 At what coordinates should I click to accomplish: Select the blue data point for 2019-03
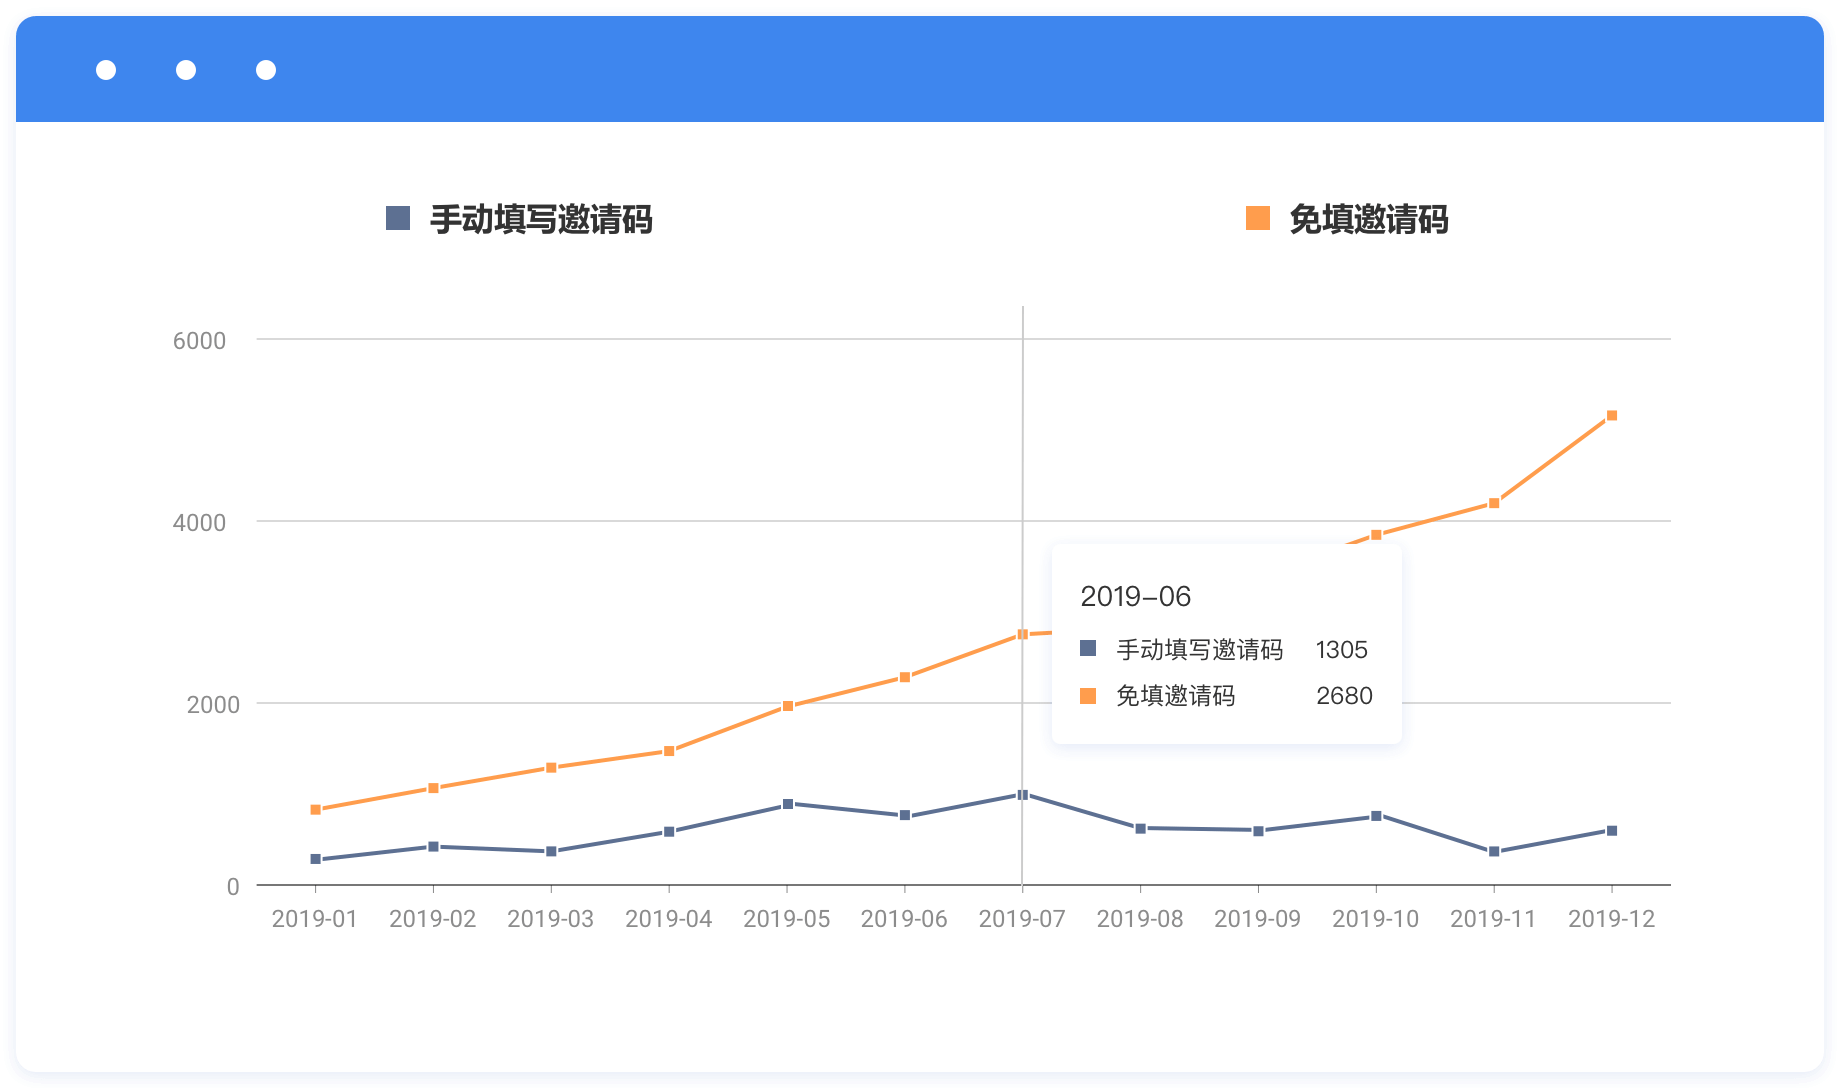click(x=551, y=852)
